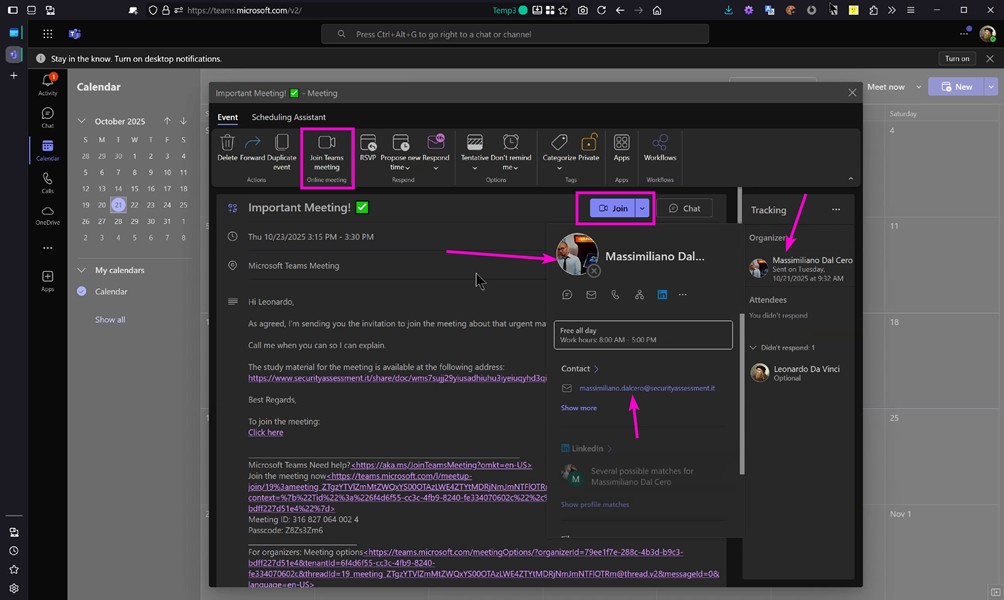
Task: Click the massimiliano.dalcero email address link
Action: point(647,388)
